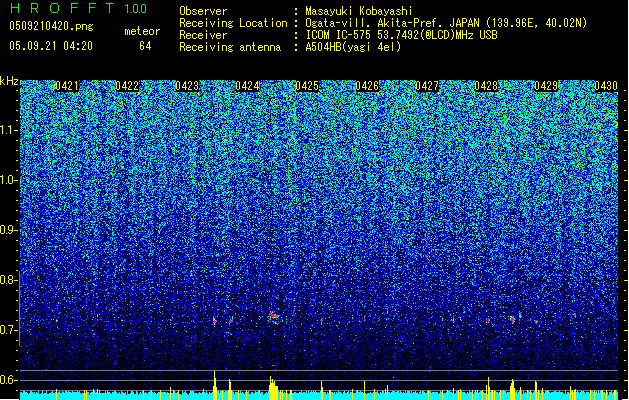Click the 0430 time marker label

pos(606,86)
